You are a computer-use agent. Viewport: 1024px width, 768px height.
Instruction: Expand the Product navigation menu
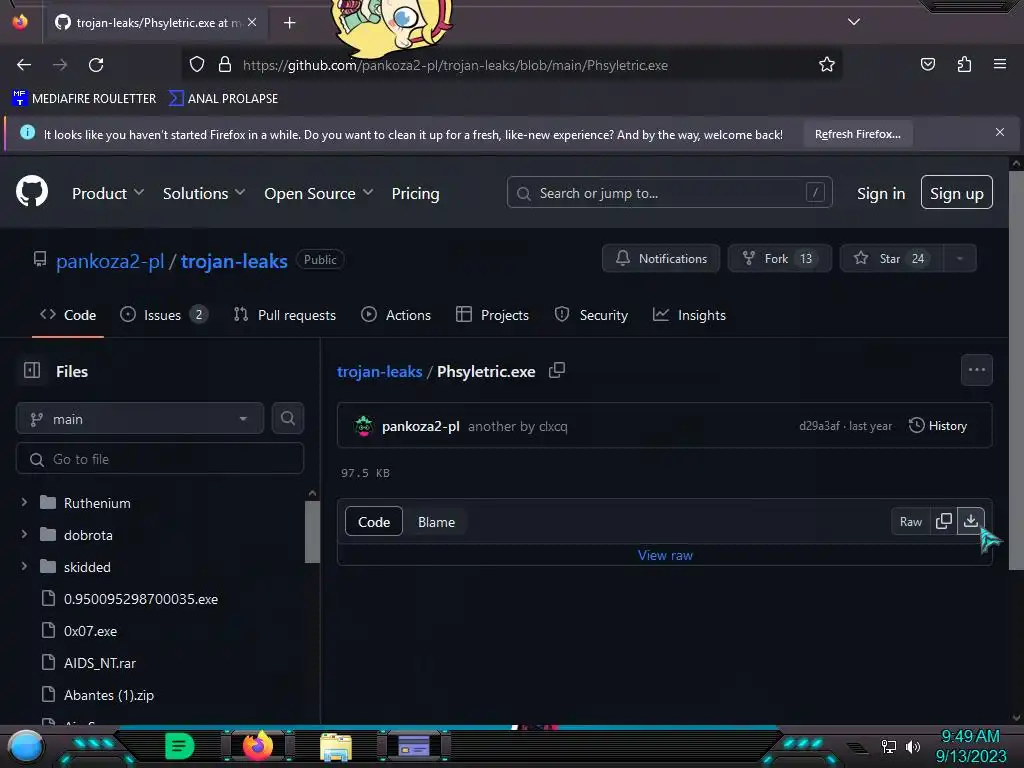pyautogui.click(x=108, y=193)
